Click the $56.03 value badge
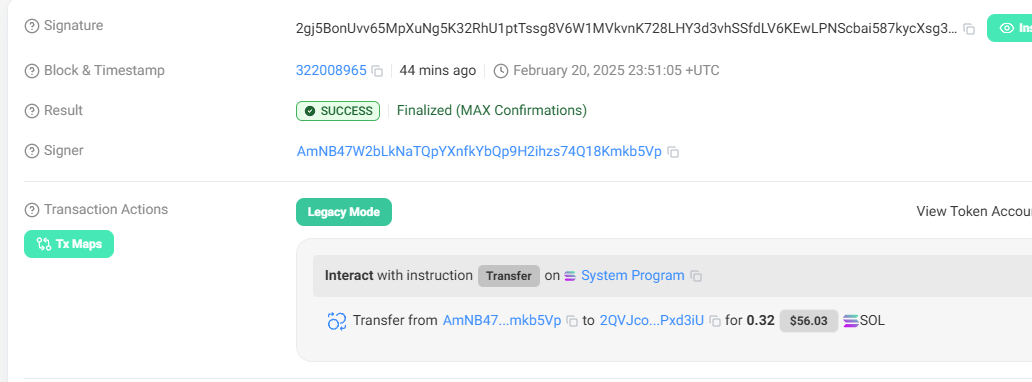1032x382 pixels. [809, 321]
